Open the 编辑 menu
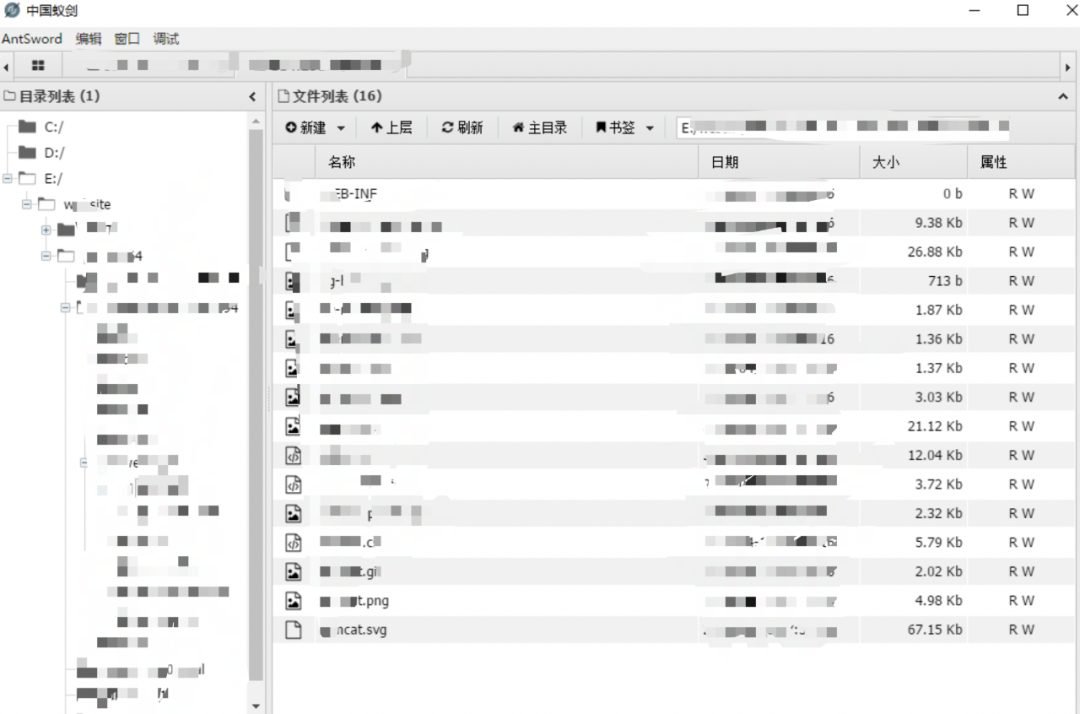Image resolution: width=1080 pixels, height=714 pixels. coord(88,39)
